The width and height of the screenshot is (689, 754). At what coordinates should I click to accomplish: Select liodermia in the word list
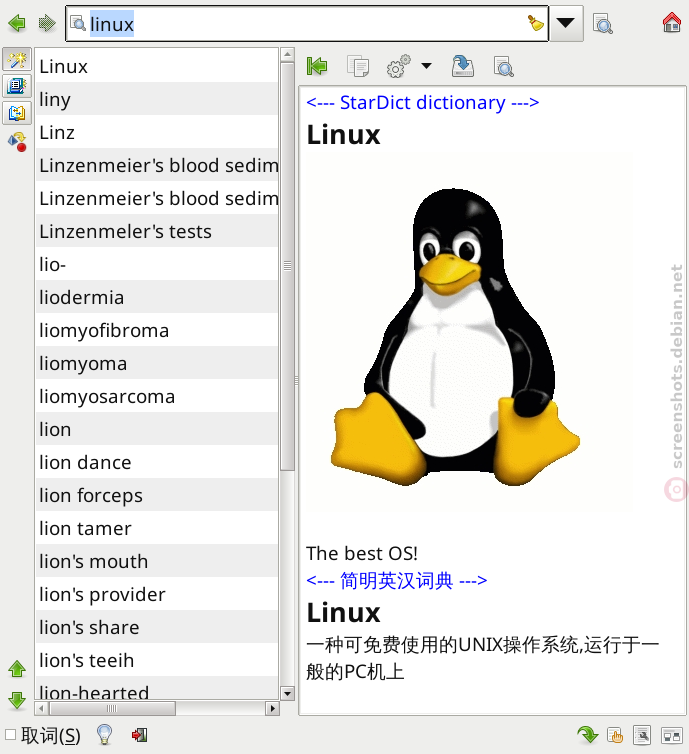157,297
